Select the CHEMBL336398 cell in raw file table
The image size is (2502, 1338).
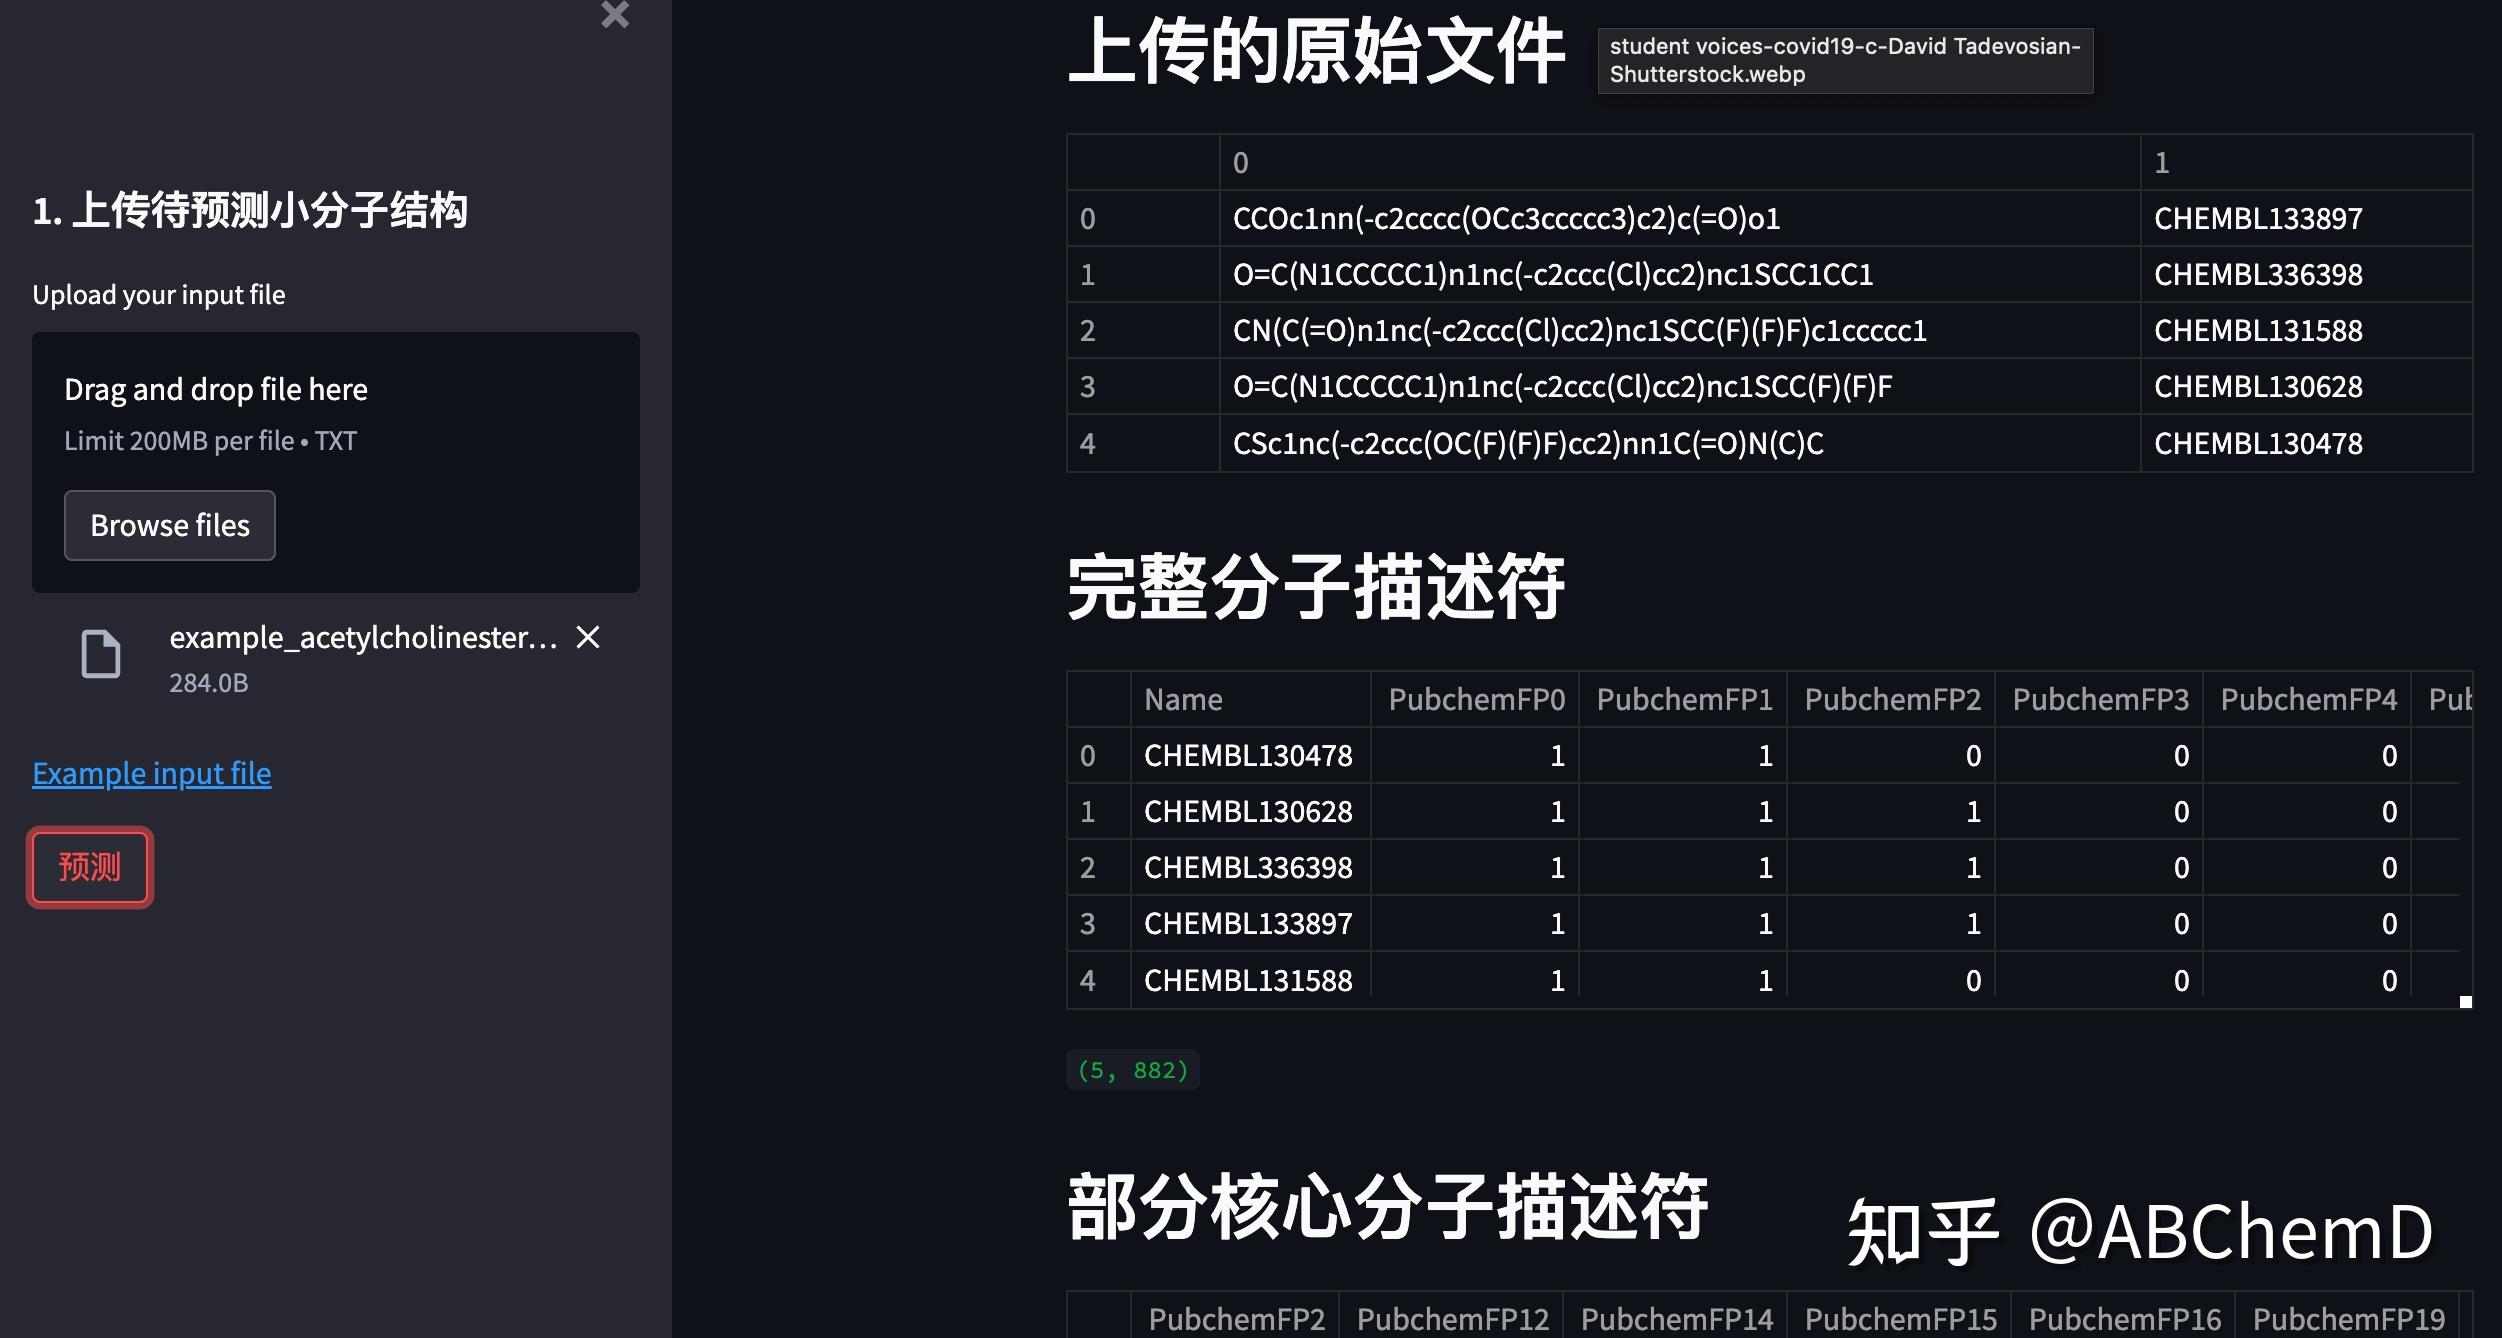(2258, 274)
